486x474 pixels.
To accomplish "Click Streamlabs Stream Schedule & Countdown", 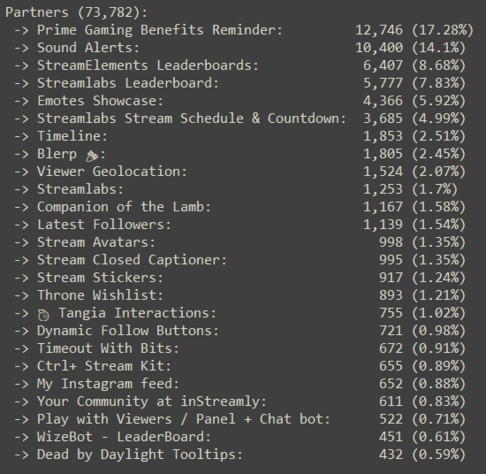I will coord(192,118).
